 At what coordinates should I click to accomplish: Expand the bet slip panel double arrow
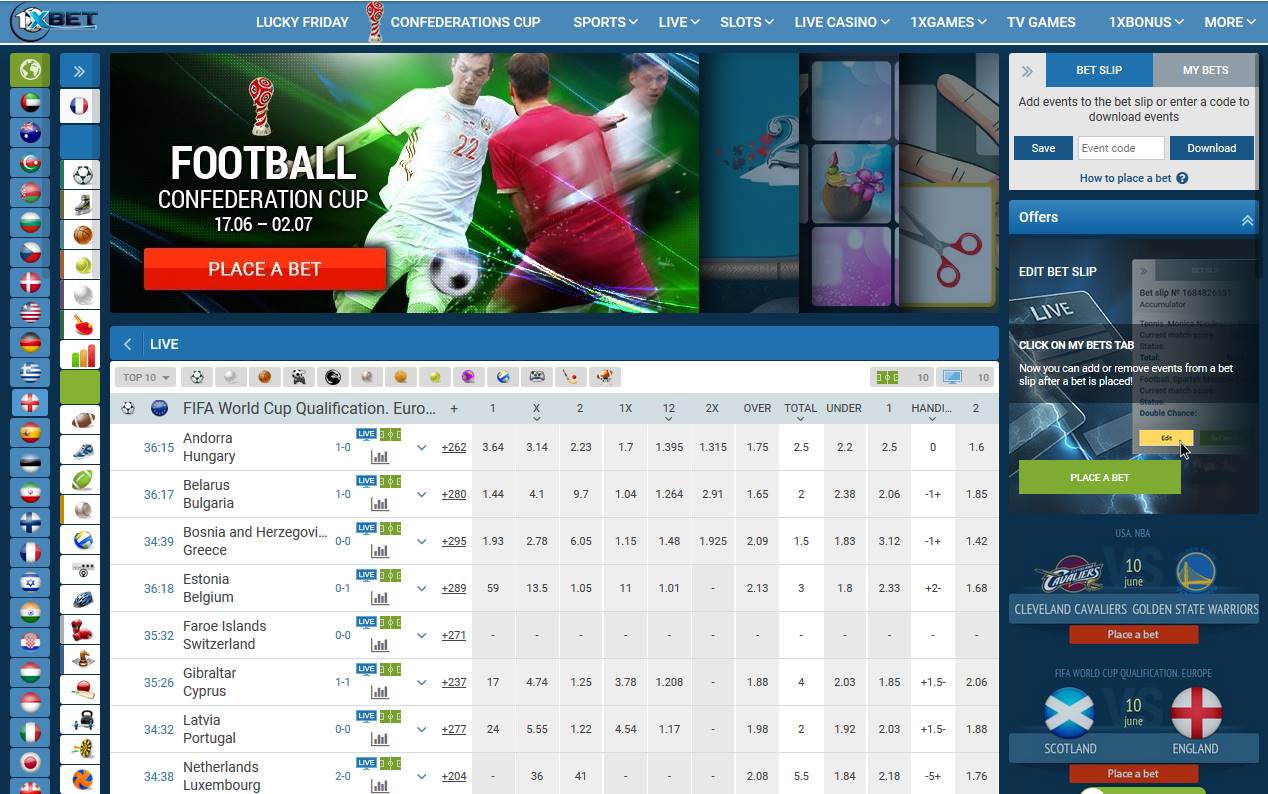point(1027,71)
